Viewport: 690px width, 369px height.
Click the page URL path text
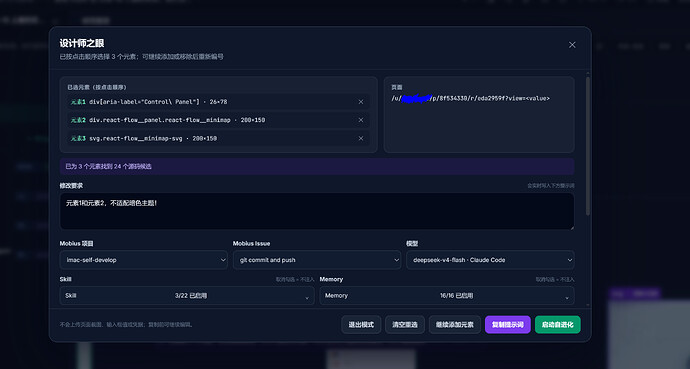[470, 99]
